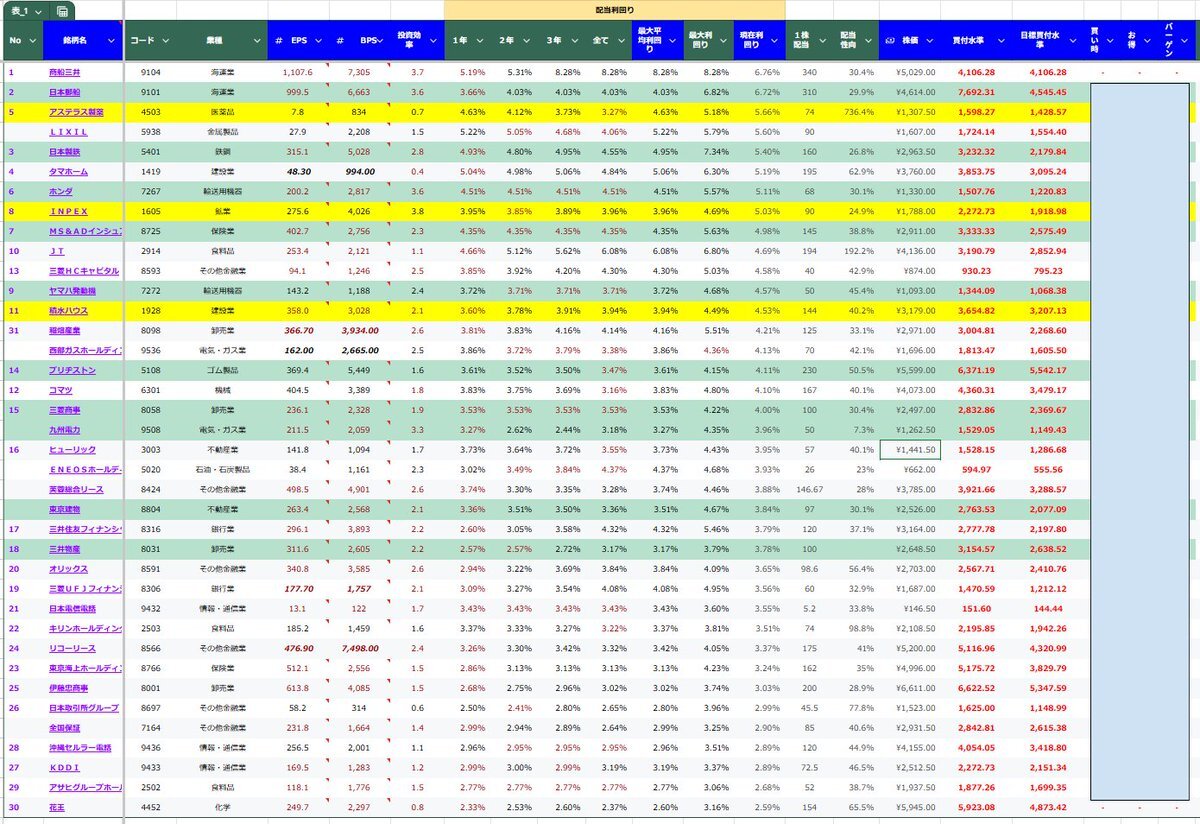
Task: Open the 最大平均利回り column dropdown arrow
Action: click(x=674, y=41)
